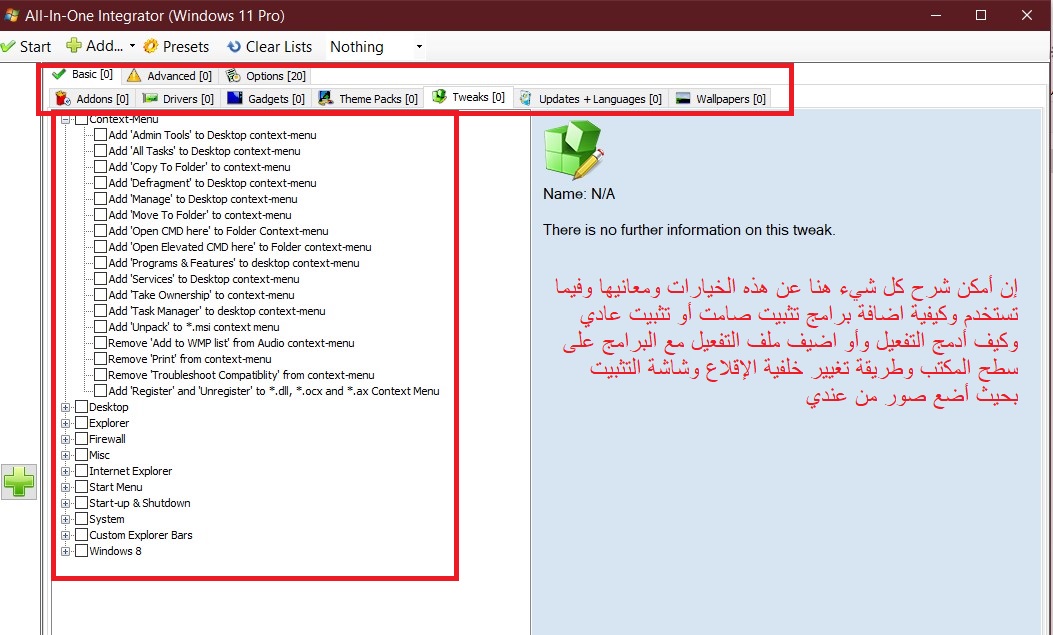Check the Context-Menu group checkbox
Image resolution: width=1053 pixels, height=635 pixels.
click(81, 119)
